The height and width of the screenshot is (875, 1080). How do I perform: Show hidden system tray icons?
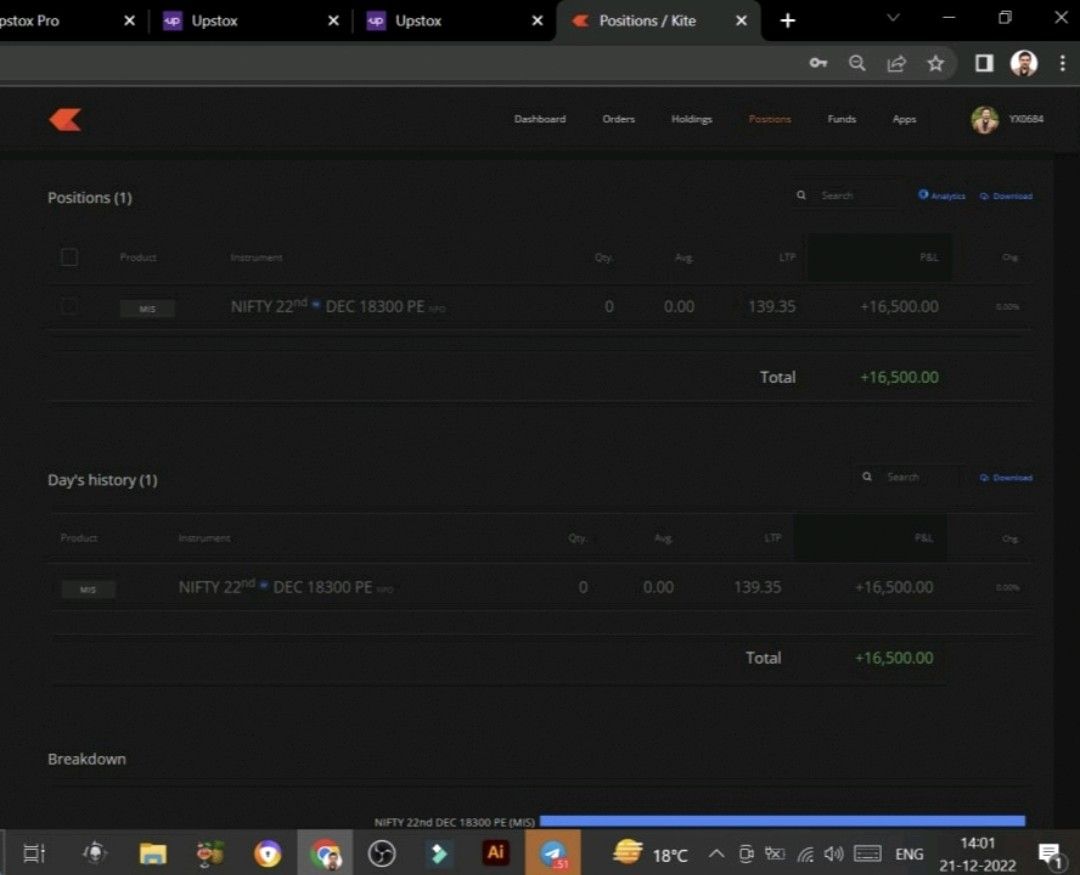coord(716,854)
